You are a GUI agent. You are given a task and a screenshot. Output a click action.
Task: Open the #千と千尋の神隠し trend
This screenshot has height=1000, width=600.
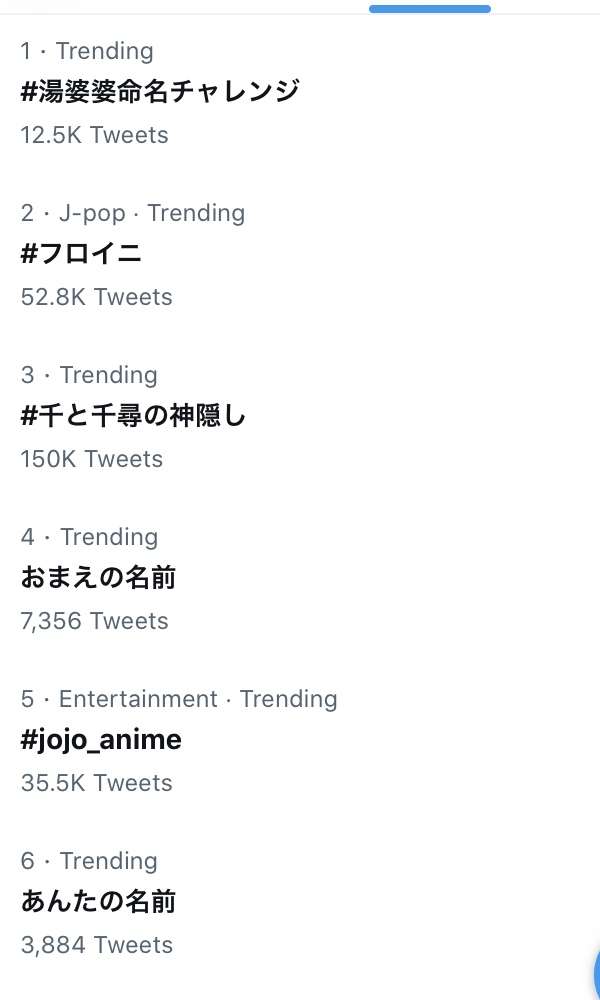pos(133,416)
